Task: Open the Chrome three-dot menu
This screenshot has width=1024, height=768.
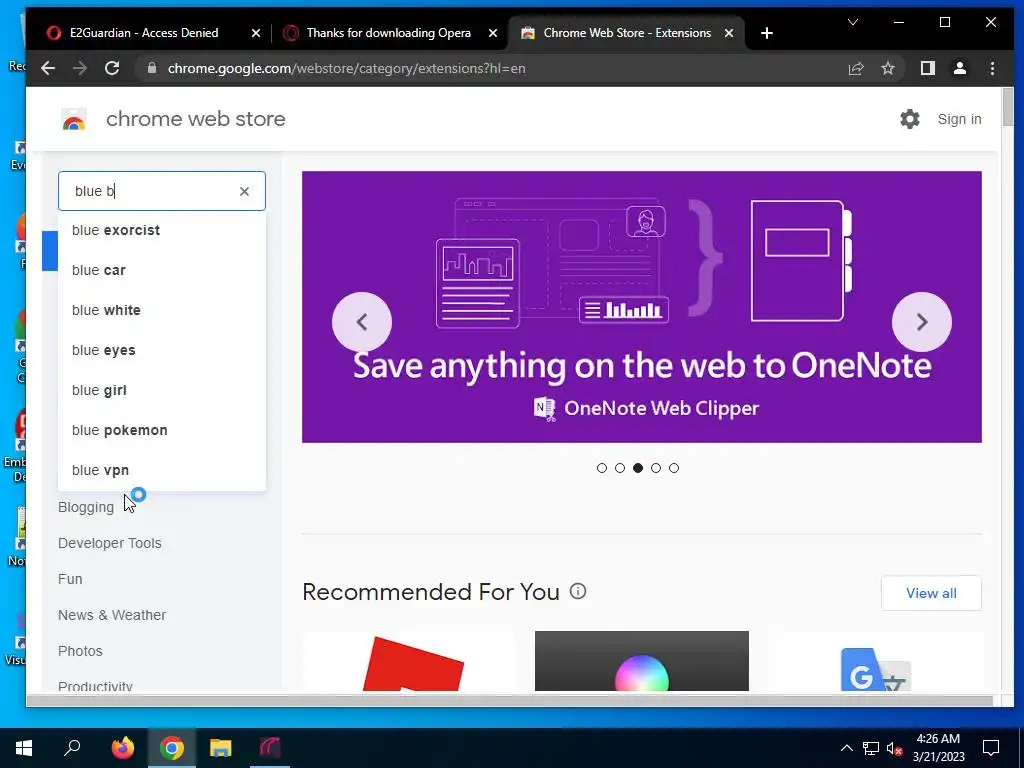Action: click(x=992, y=68)
